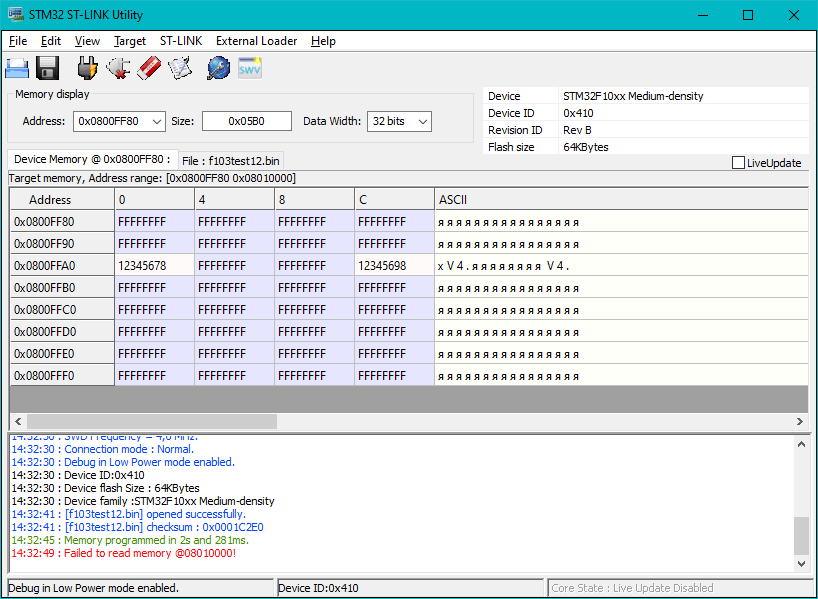Click the 'Device family' log line
This screenshot has height=599, width=818.
[x=143, y=501]
